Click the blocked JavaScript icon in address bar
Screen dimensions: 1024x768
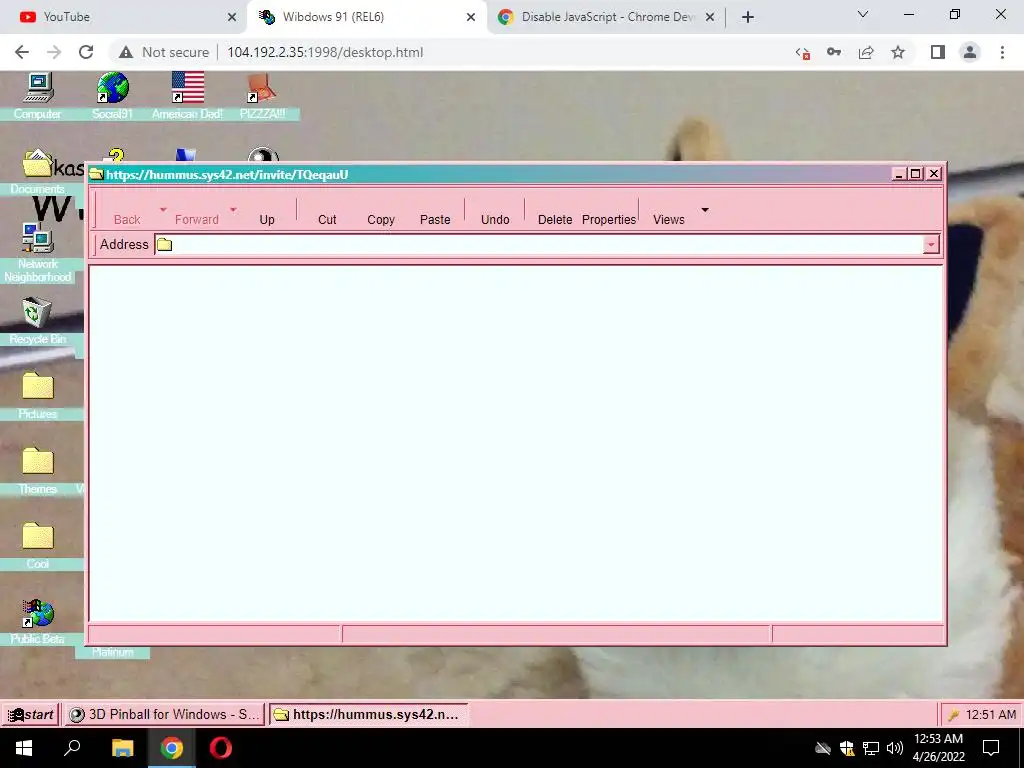click(803, 54)
